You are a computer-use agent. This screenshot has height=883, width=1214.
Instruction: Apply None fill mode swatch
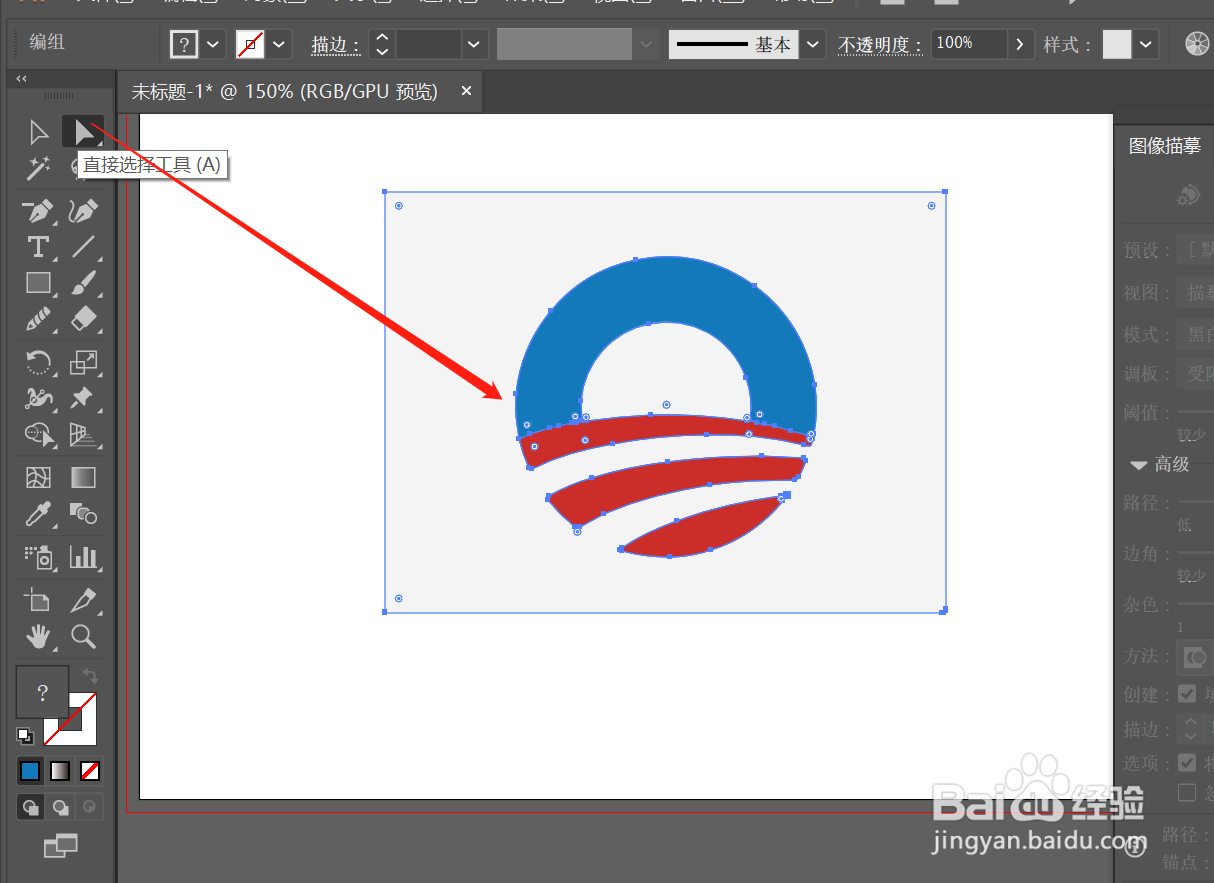(x=90, y=771)
